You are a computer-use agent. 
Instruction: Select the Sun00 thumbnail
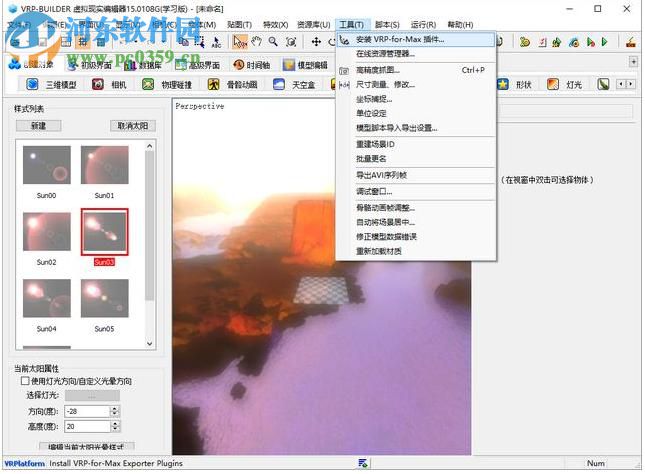[x=46, y=165]
